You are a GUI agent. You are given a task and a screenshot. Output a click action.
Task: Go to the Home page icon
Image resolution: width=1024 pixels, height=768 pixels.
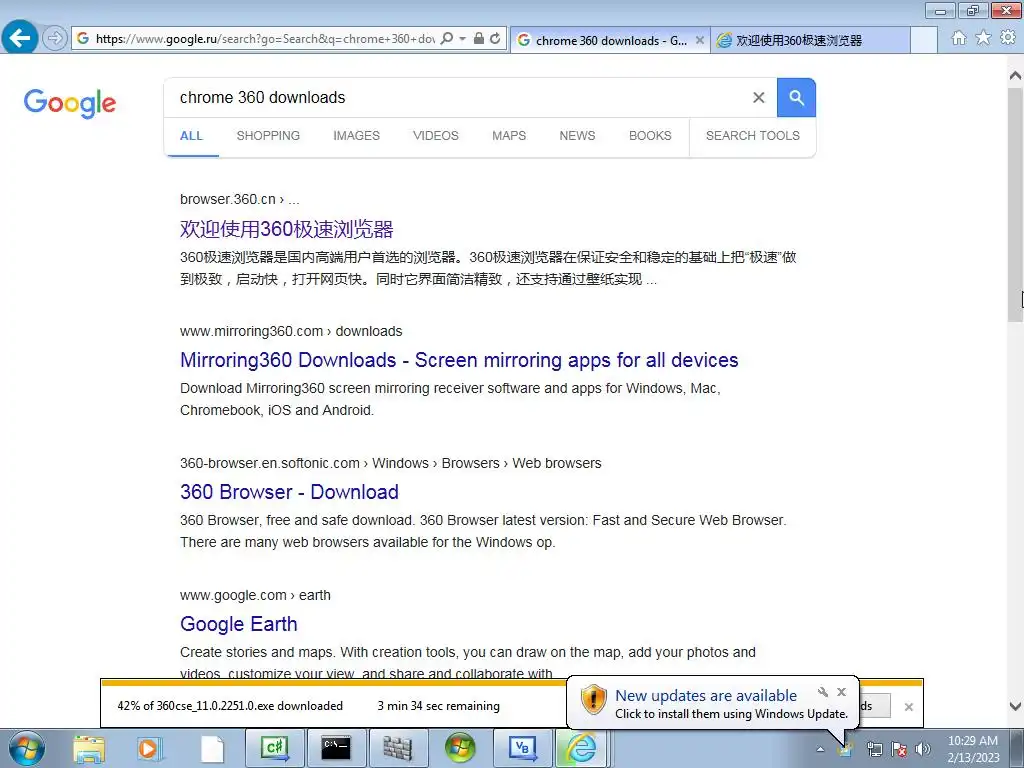point(959,38)
